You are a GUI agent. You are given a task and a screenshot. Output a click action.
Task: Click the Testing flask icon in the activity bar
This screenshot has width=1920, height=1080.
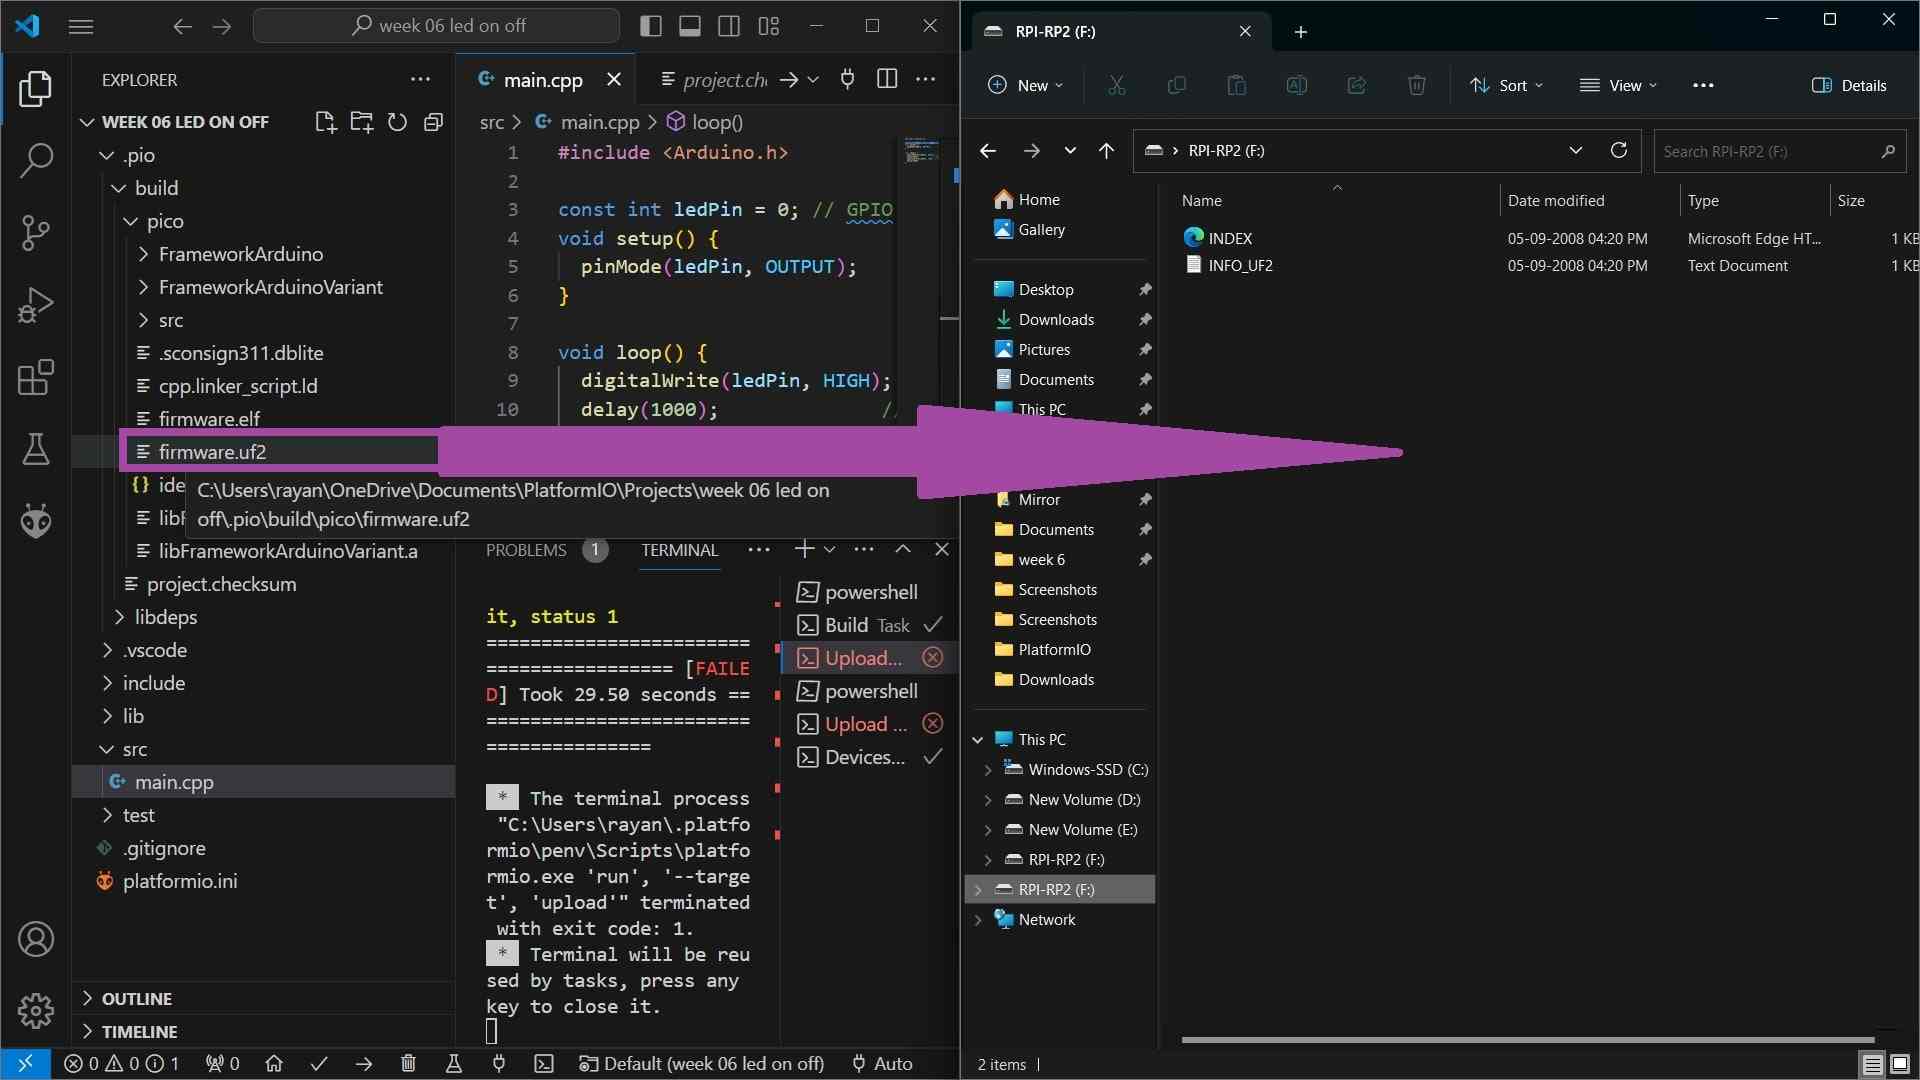pyautogui.click(x=36, y=449)
